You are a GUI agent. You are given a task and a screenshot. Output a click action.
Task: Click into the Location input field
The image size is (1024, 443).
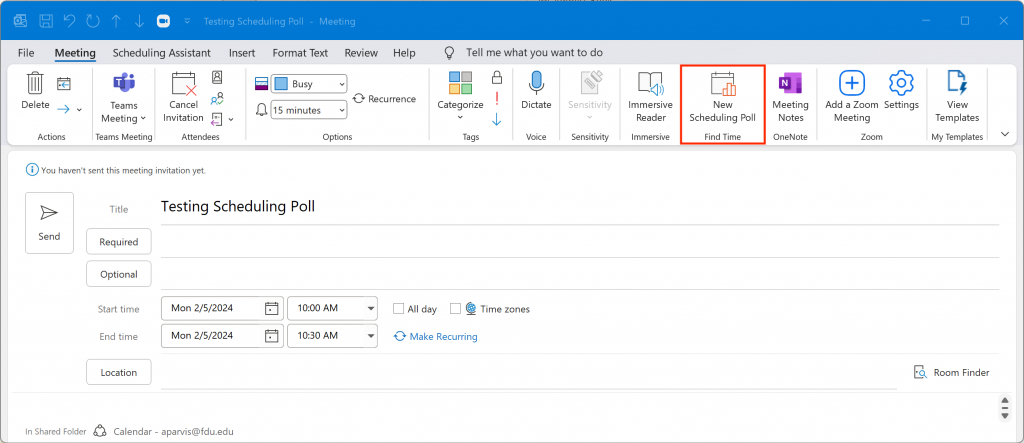[x=528, y=373]
